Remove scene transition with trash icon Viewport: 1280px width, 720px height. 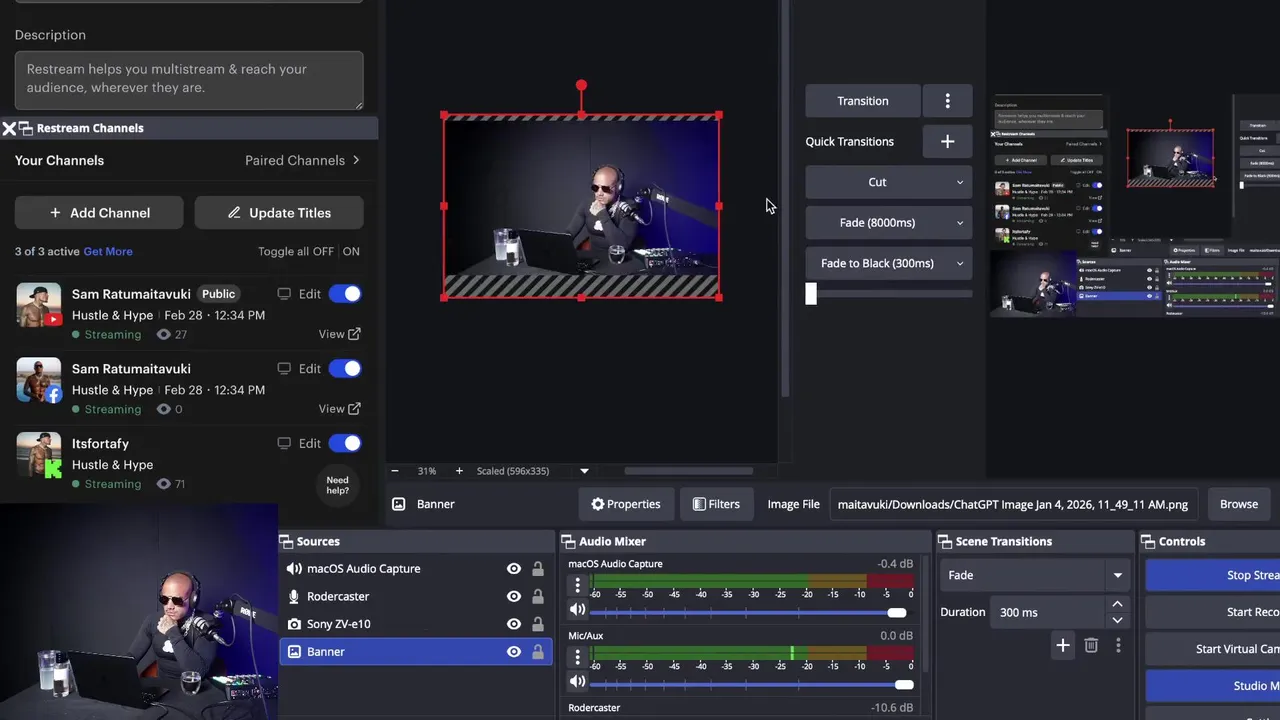(x=1091, y=646)
